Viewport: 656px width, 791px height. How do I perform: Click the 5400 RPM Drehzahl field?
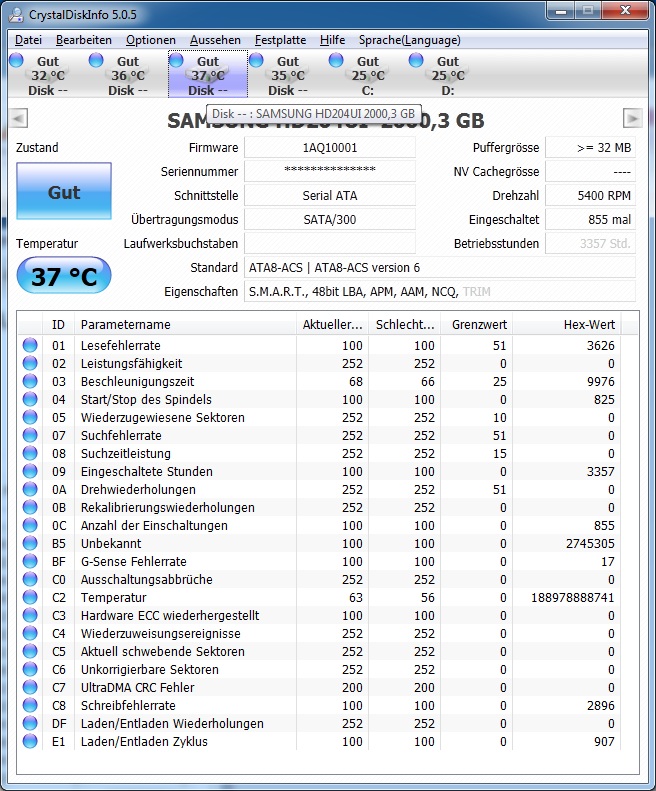(590, 195)
